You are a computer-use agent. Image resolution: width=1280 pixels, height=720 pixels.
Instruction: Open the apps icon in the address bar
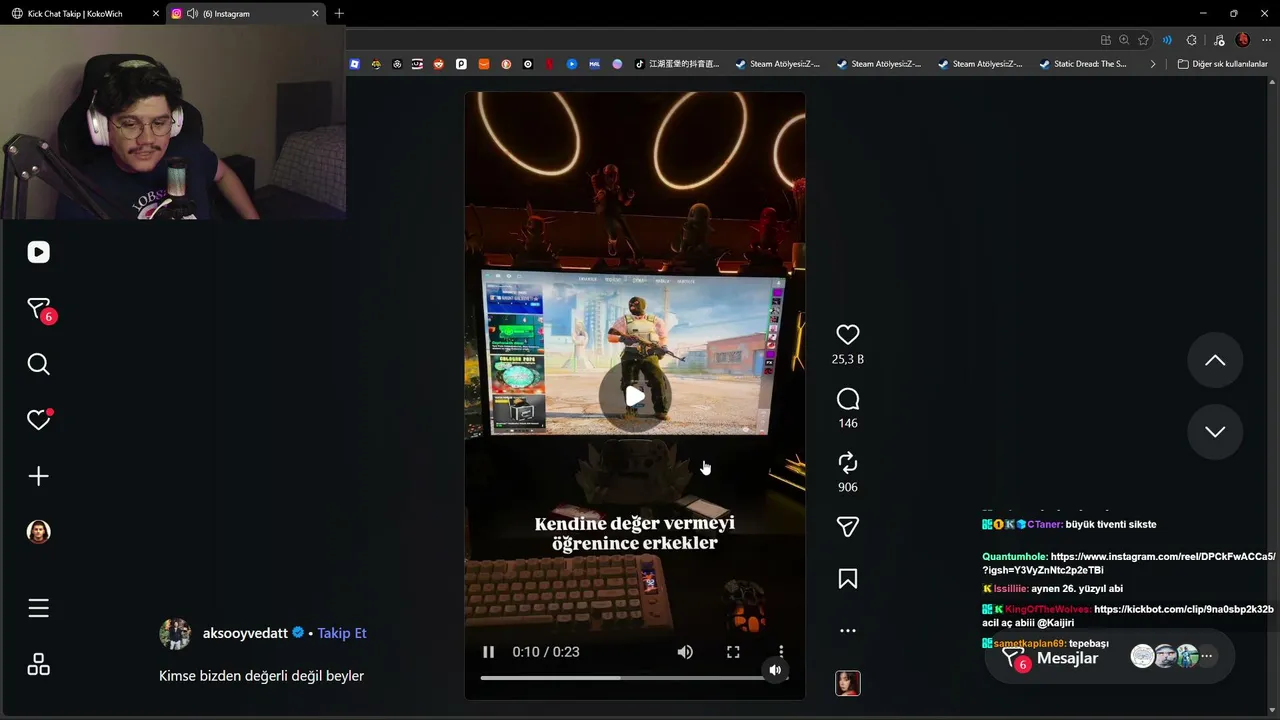click(x=1105, y=40)
